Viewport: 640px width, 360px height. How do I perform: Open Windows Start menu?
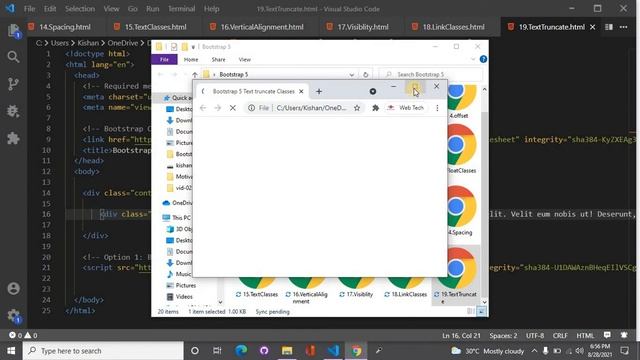tap(11, 351)
